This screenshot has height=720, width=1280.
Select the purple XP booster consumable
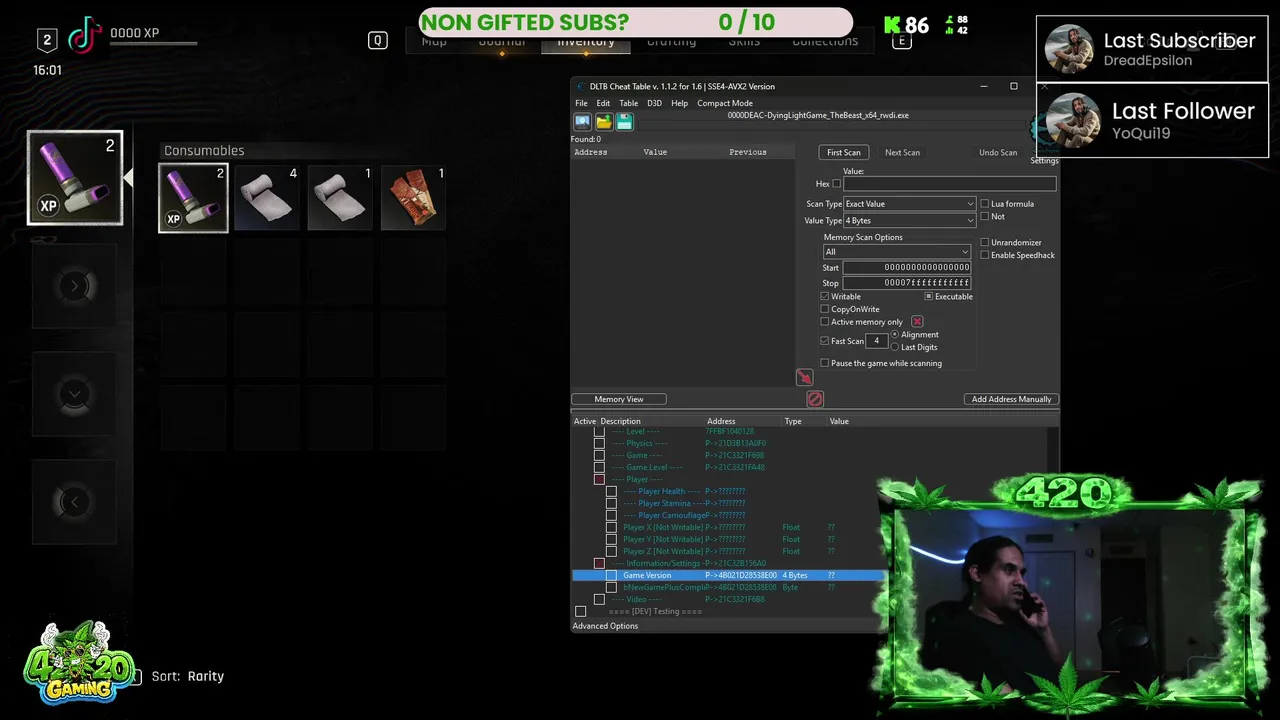[x=193, y=197]
